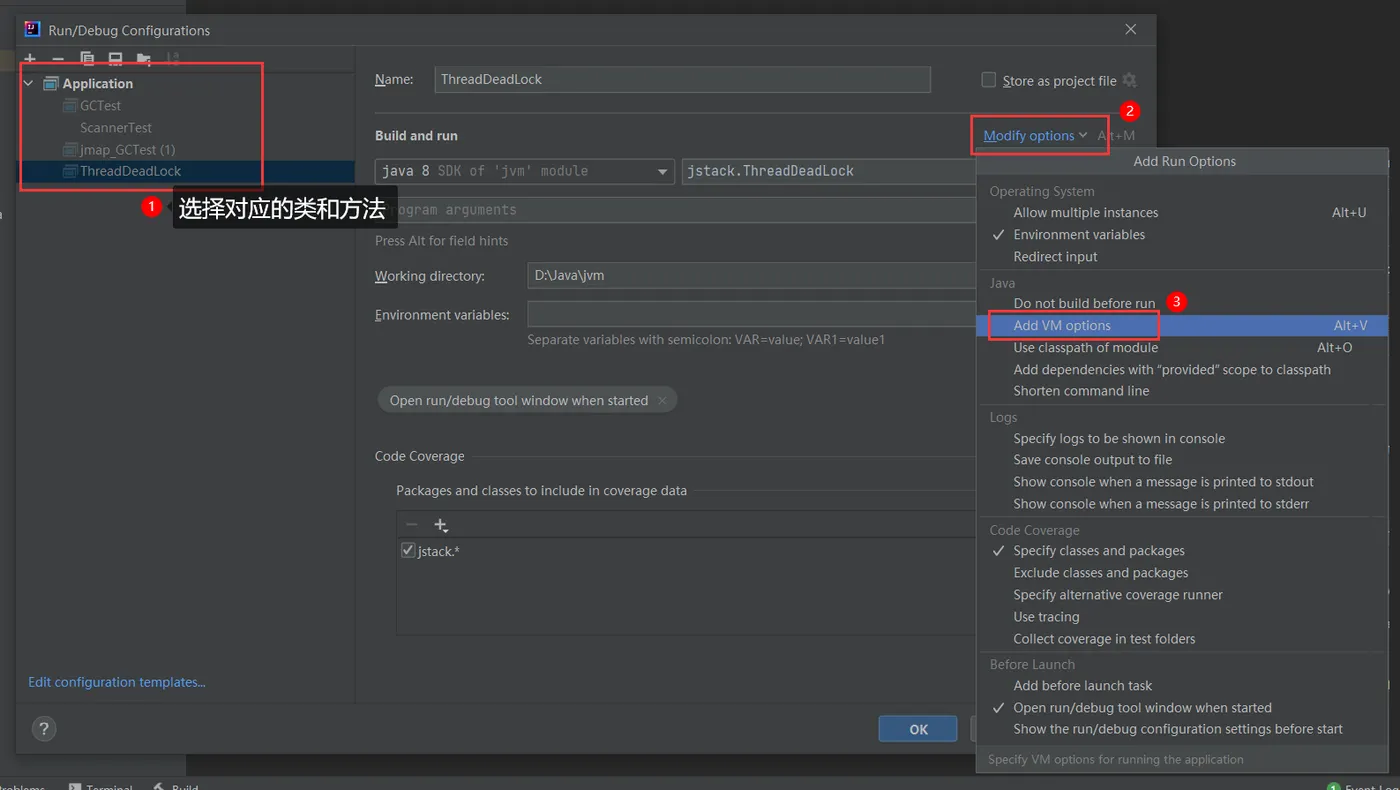Create new folder icon in configurations toolbar
The height and width of the screenshot is (790, 1400).
tap(144, 59)
